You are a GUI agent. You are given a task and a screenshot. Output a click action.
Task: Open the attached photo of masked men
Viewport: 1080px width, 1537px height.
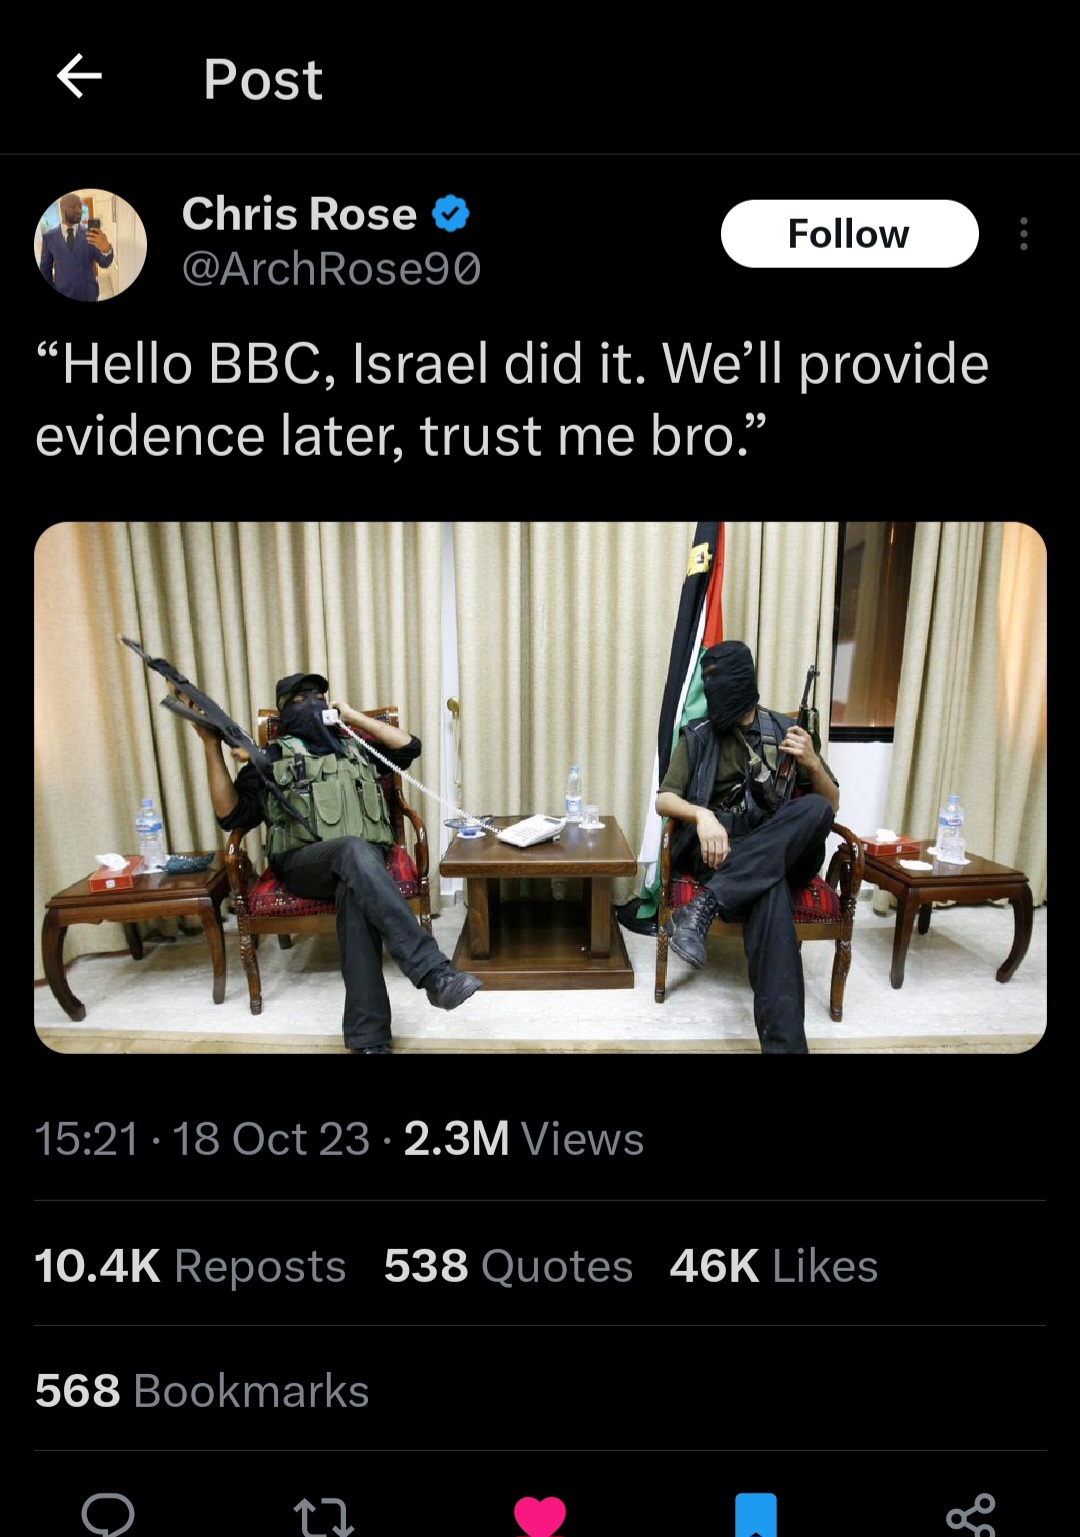(540, 787)
